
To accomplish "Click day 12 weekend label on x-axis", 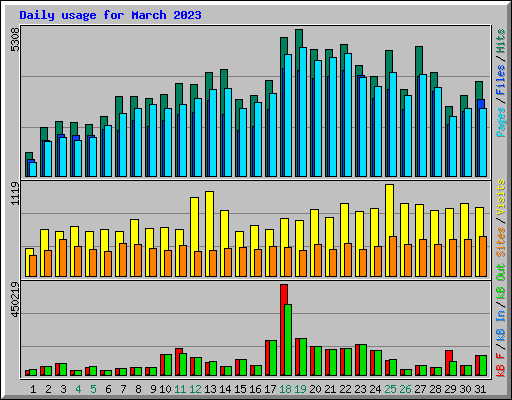I will (195, 389).
